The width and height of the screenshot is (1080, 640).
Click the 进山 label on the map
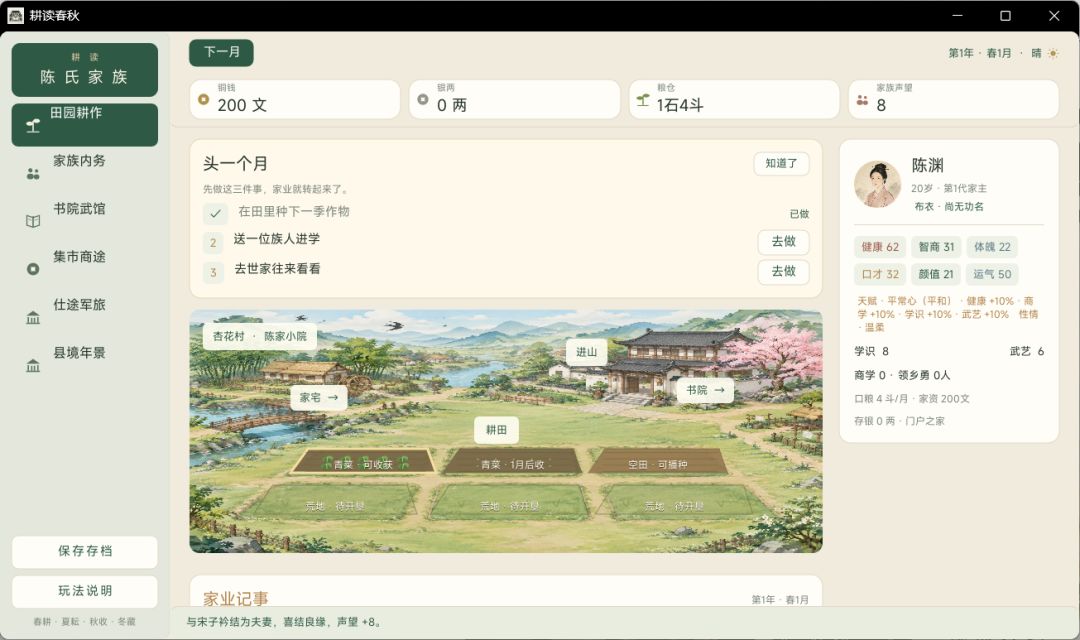586,351
